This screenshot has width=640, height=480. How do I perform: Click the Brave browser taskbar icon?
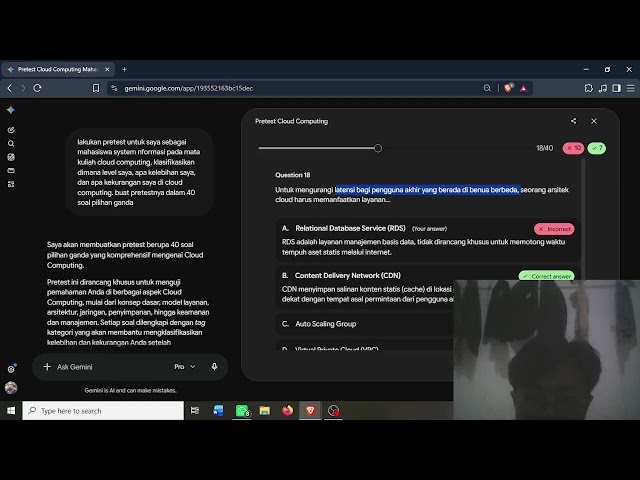(311, 410)
